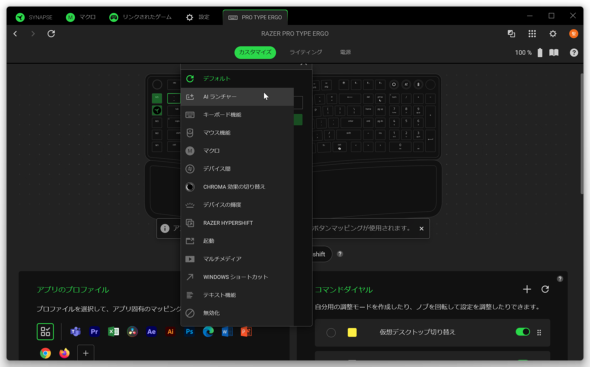Go back with the back arrow
Image resolution: width=590 pixels, height=367 pixels.
(15, 34)
